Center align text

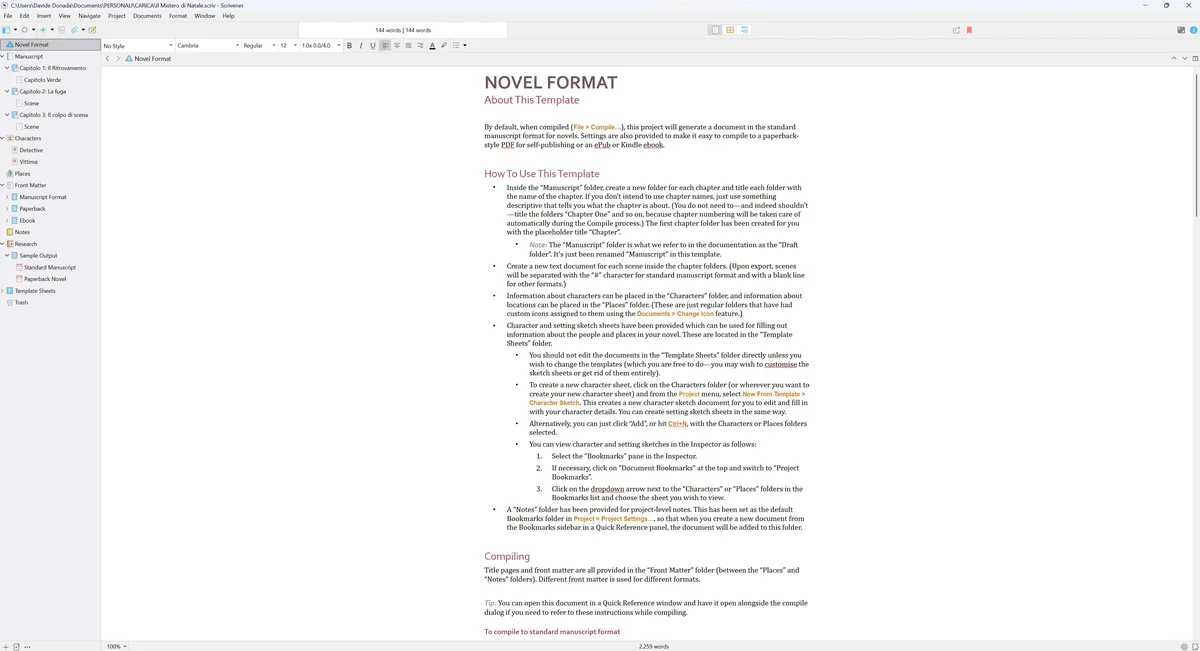pyautogui.click(x=397, y=45)
